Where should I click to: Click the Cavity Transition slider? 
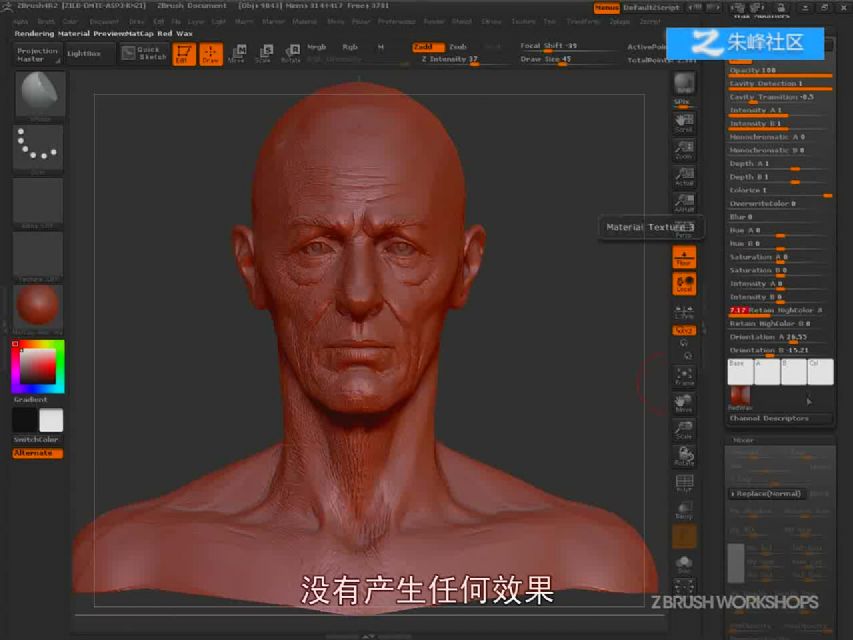780,97
